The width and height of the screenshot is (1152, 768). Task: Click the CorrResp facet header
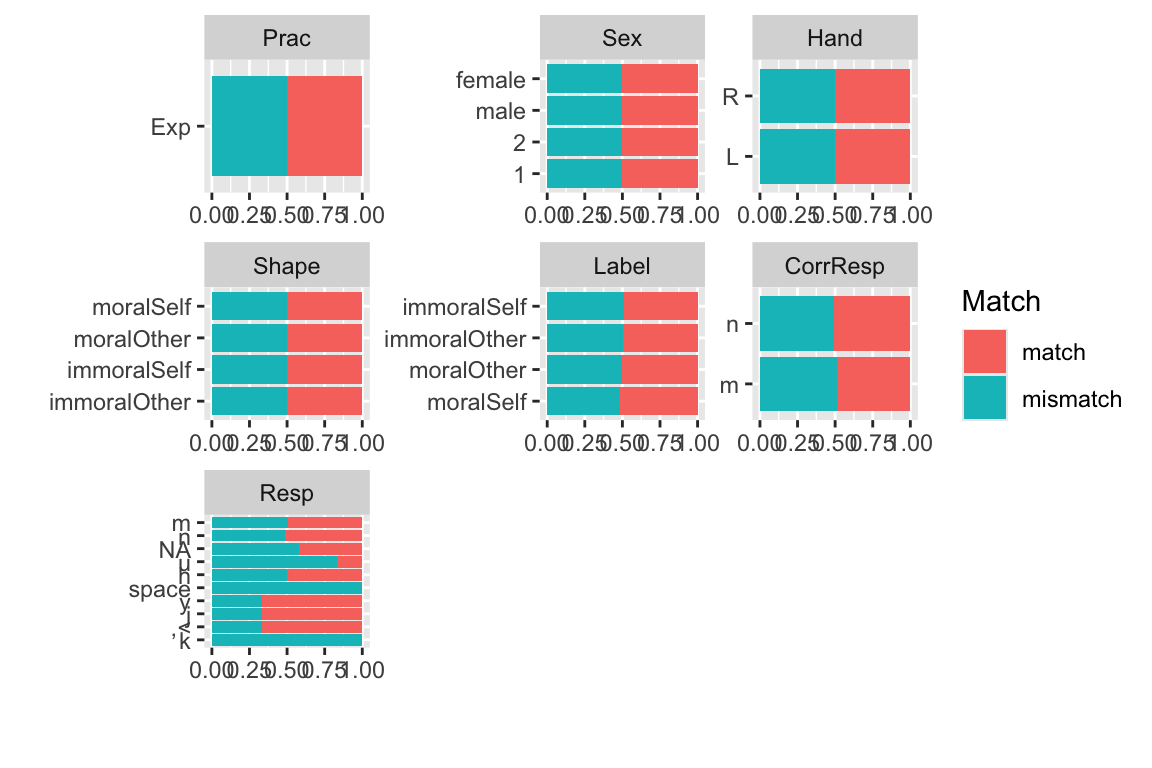pos(835,266)
